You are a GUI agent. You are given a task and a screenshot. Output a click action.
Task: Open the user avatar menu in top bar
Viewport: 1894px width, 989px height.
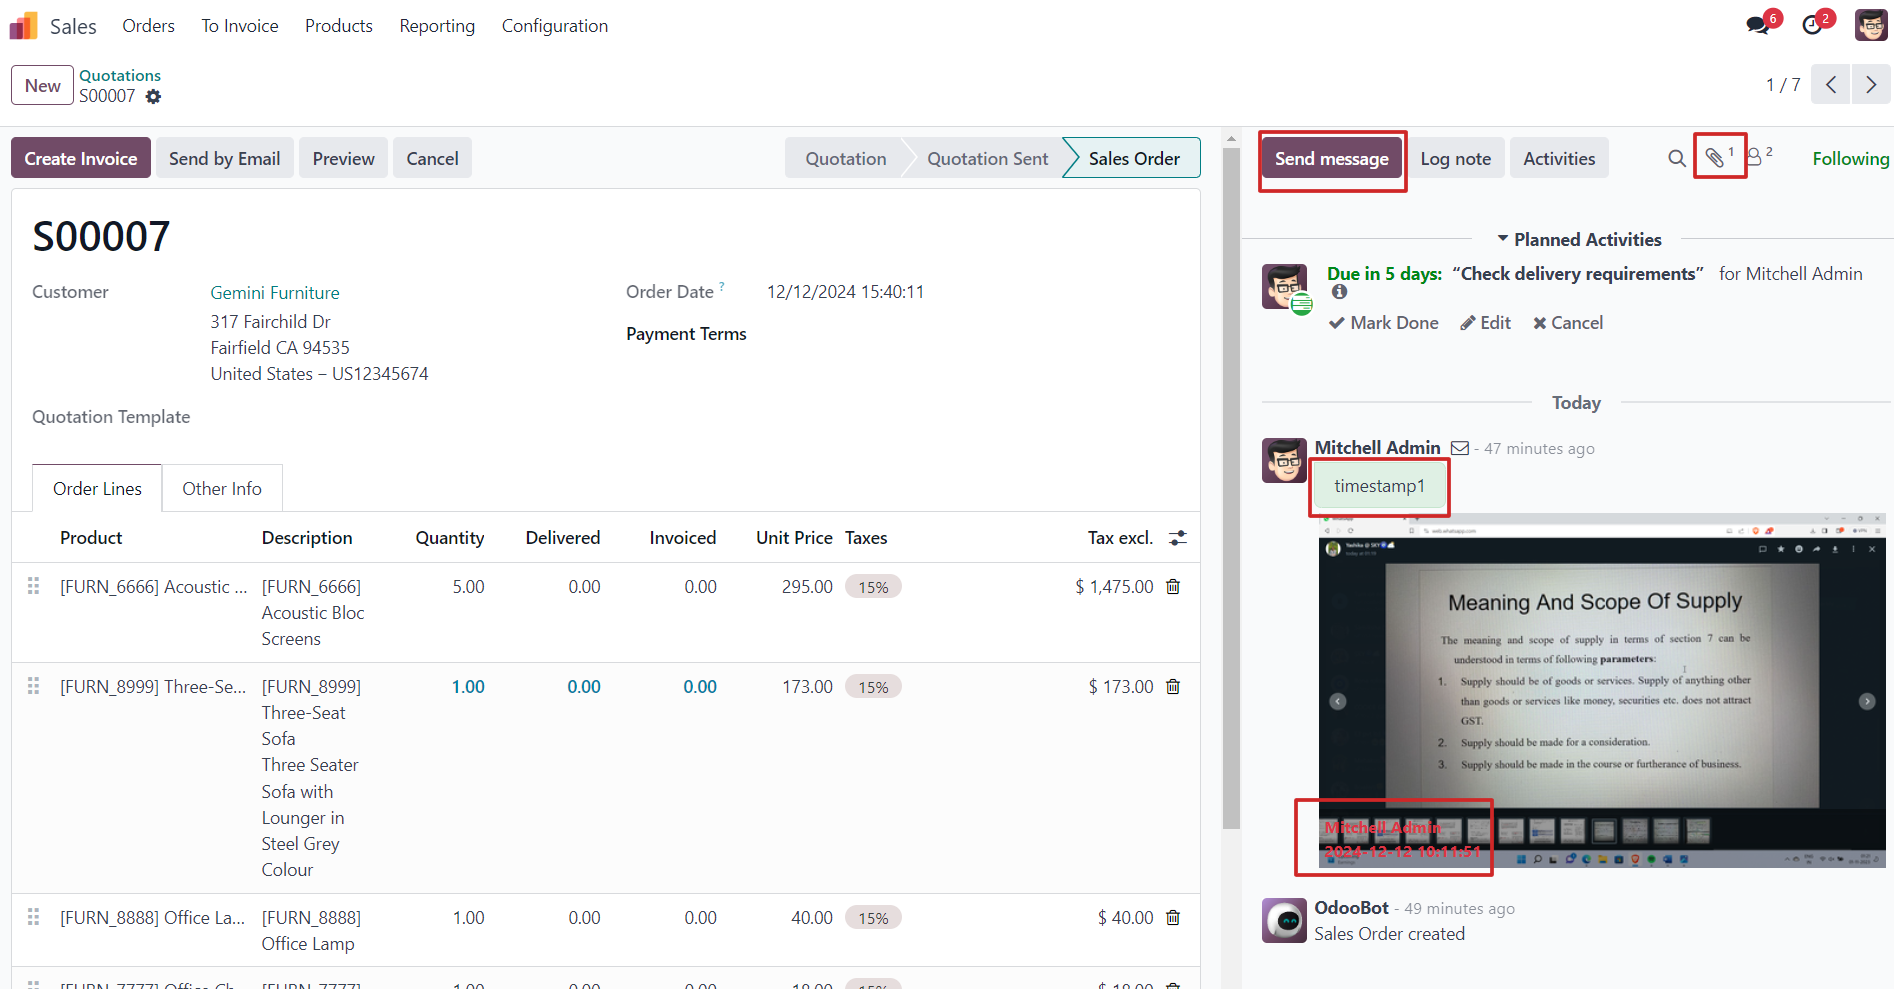(1871, 25)
